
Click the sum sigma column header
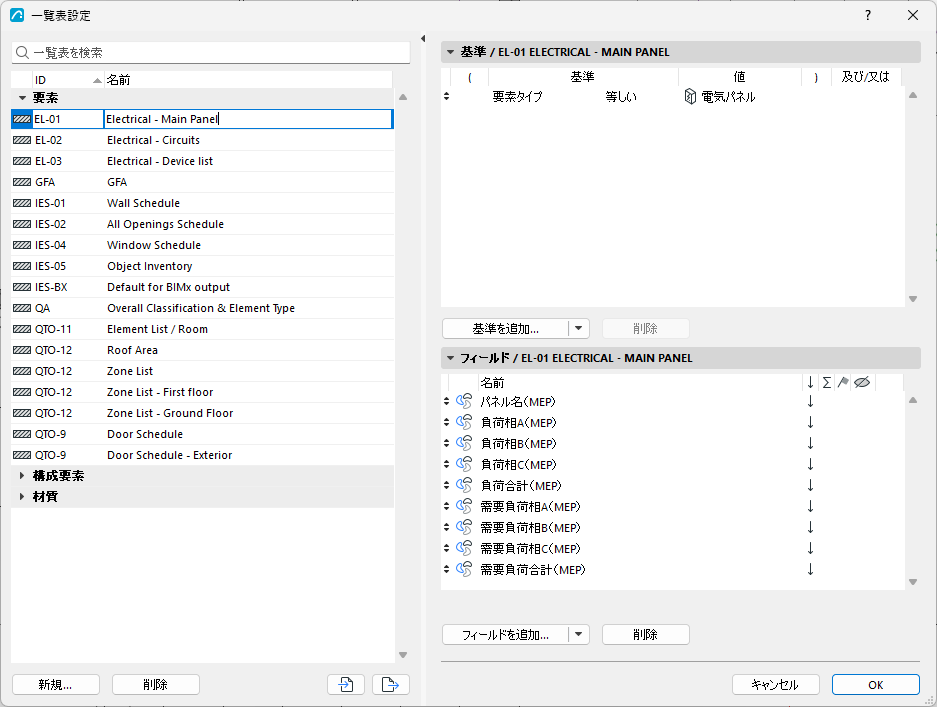pos(827,382)
